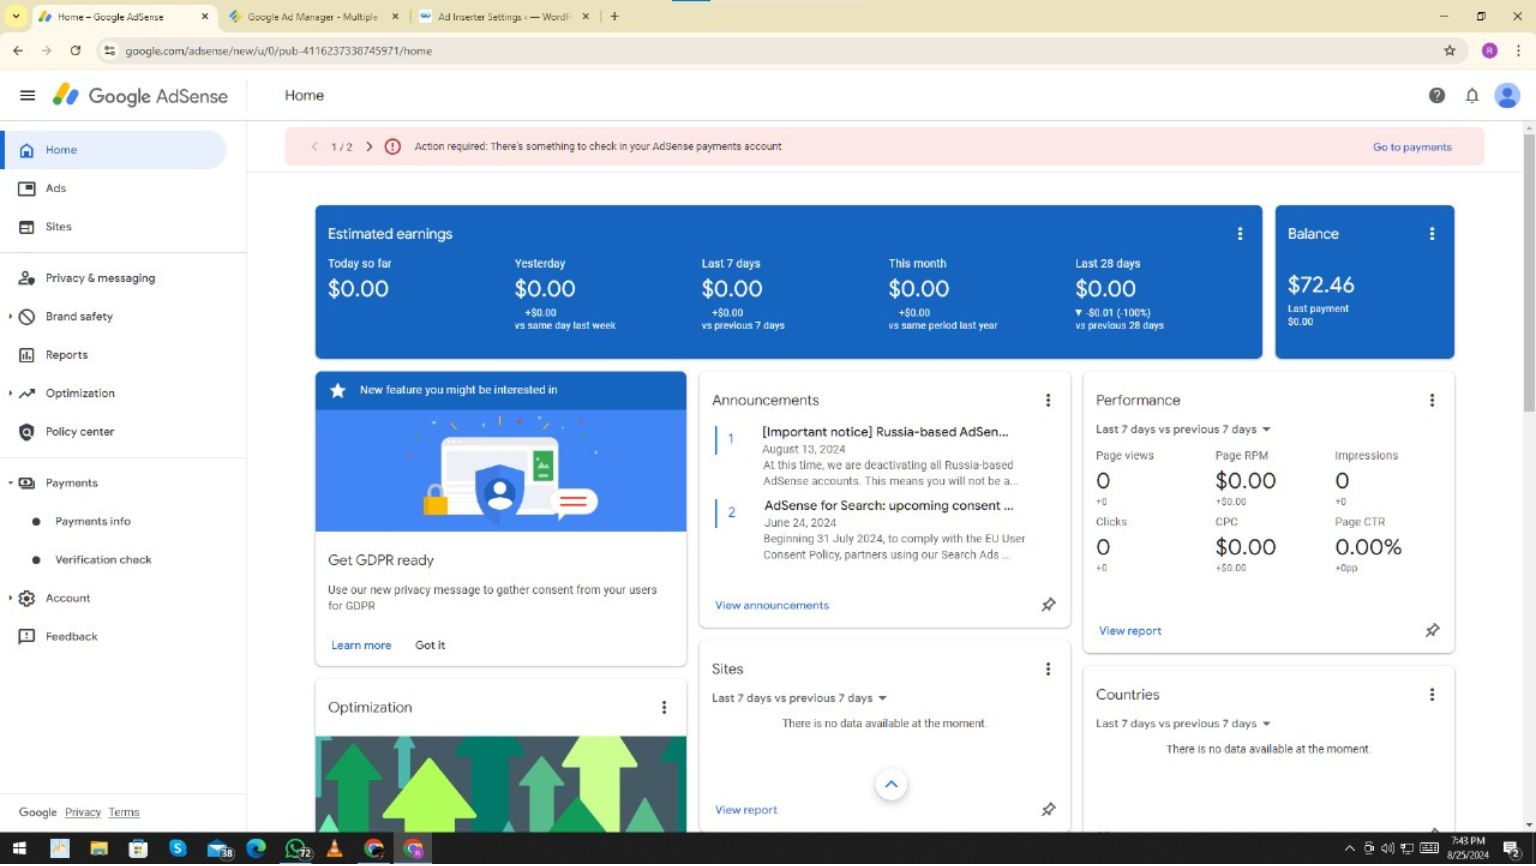Open Sites card three-dot menu
Image resolution: width=1536 pixels, height=866 pixels.
click(1048, 669)
